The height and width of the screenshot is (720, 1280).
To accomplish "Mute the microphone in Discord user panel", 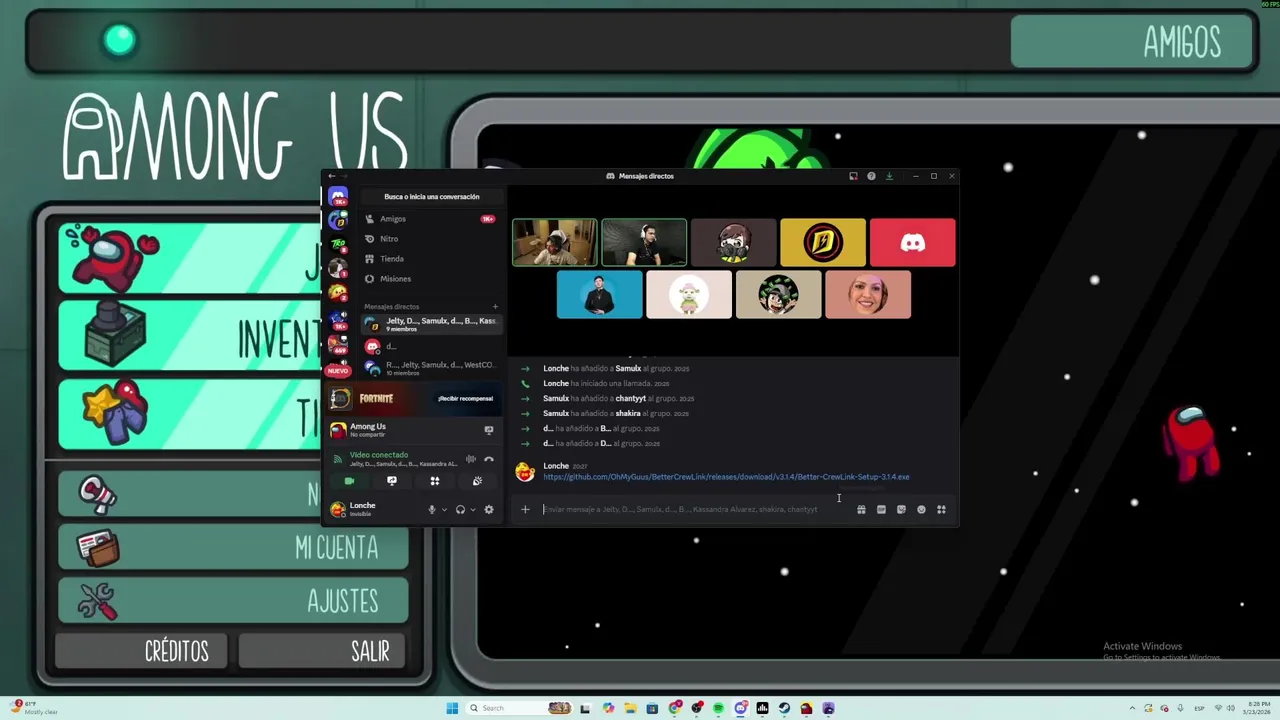I will (x=432, y=510).
